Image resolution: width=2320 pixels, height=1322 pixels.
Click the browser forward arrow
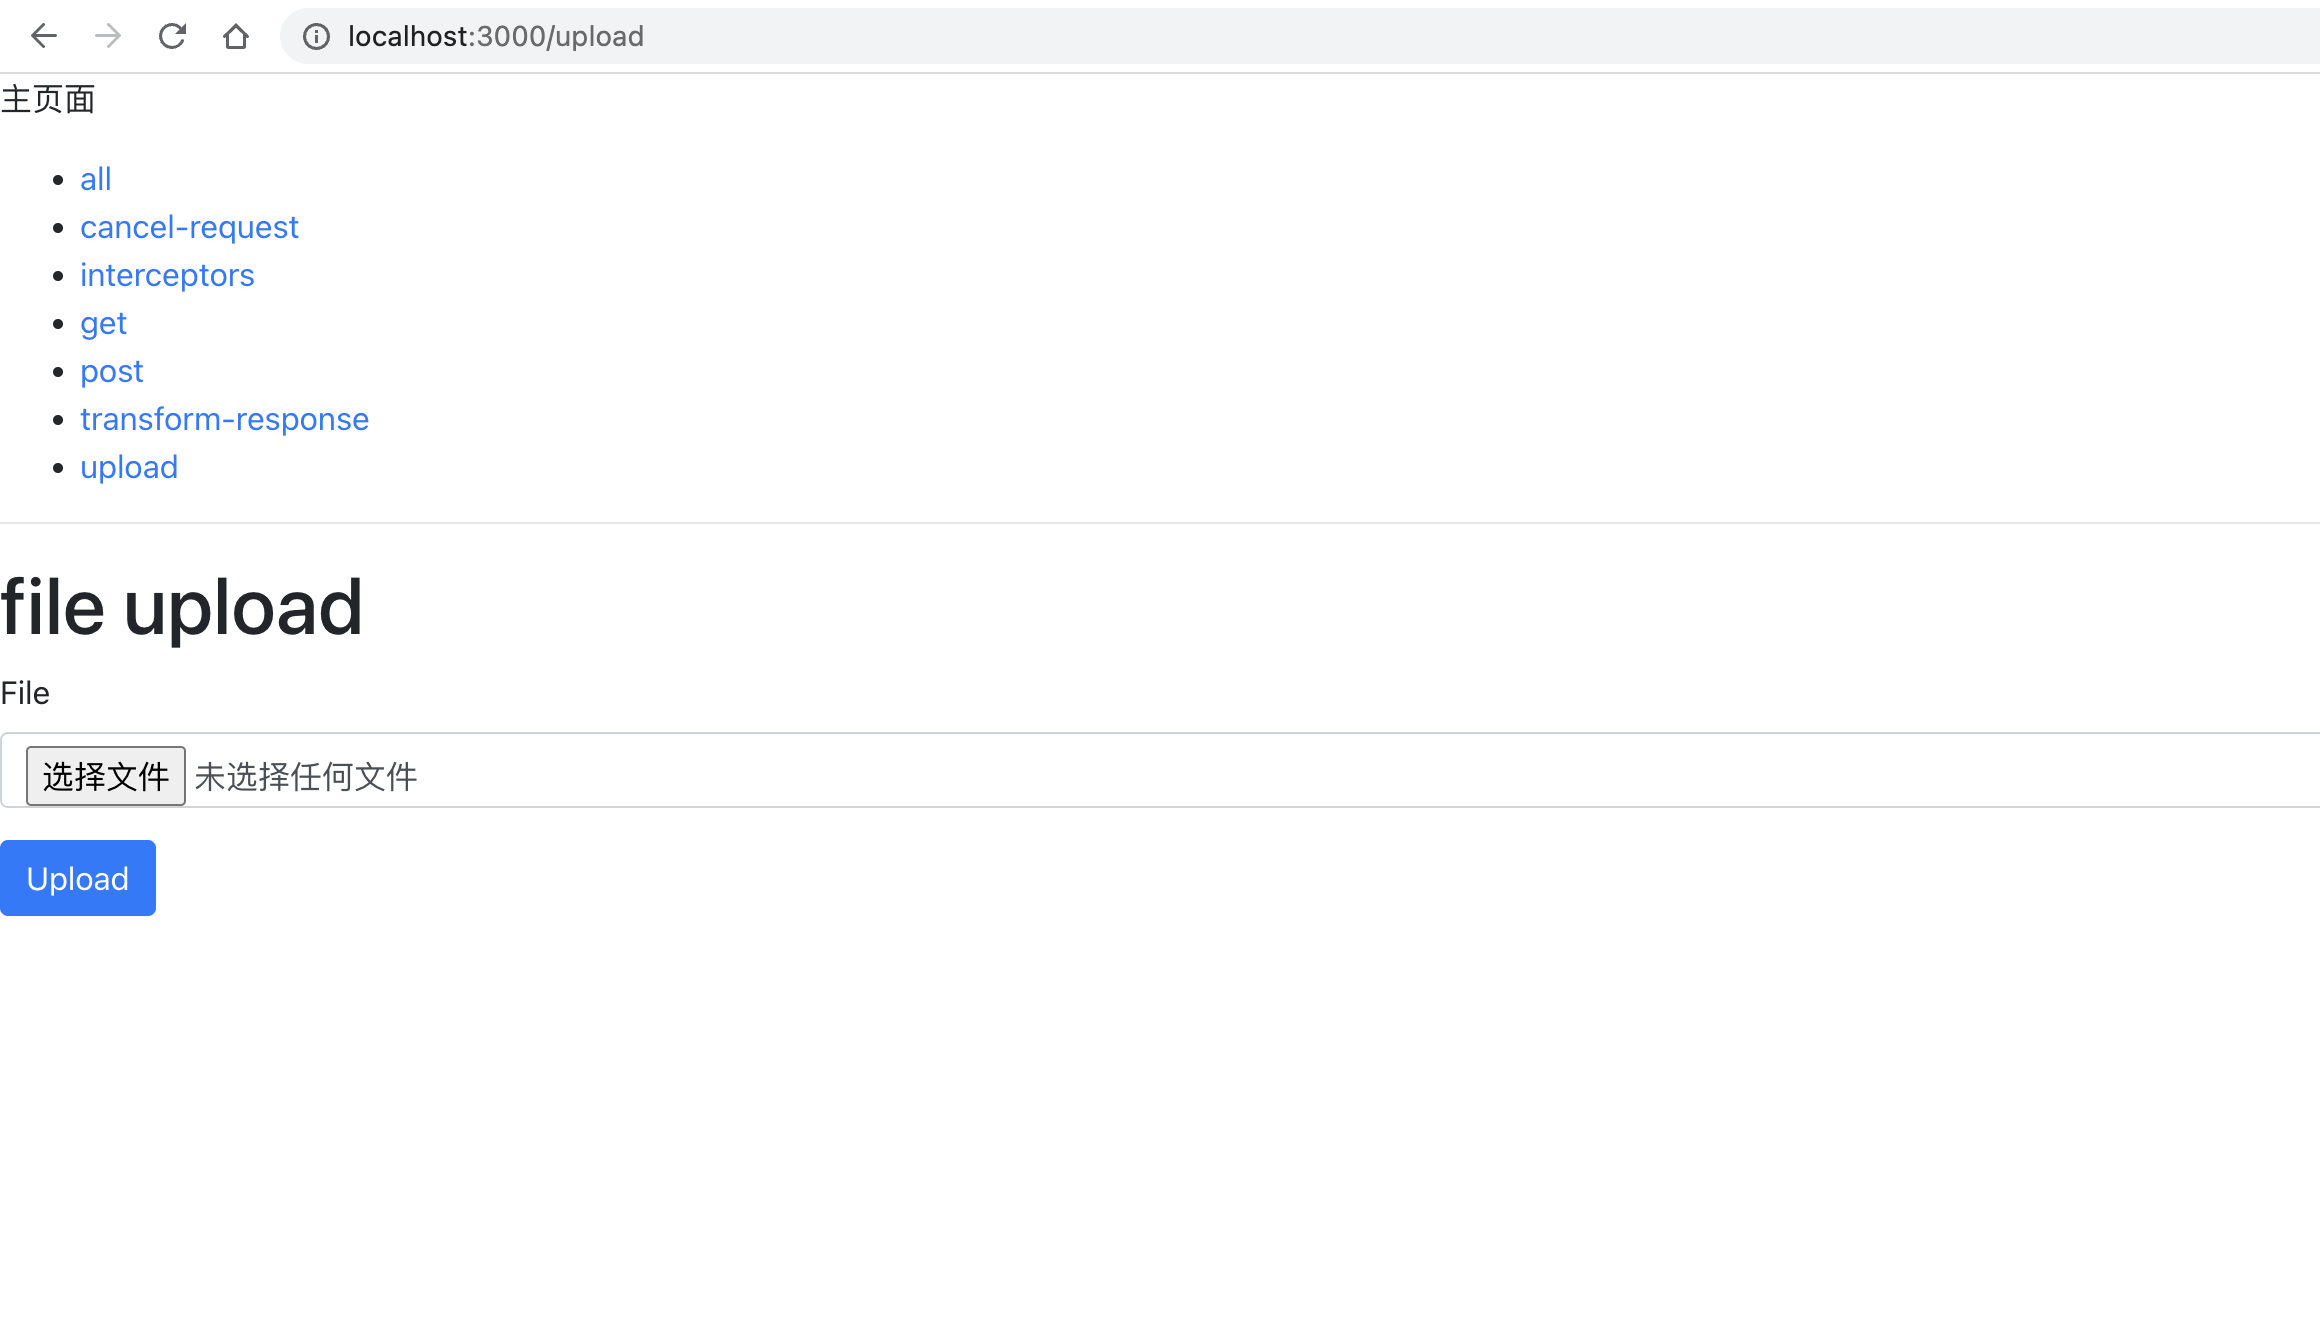coord(108,36)
